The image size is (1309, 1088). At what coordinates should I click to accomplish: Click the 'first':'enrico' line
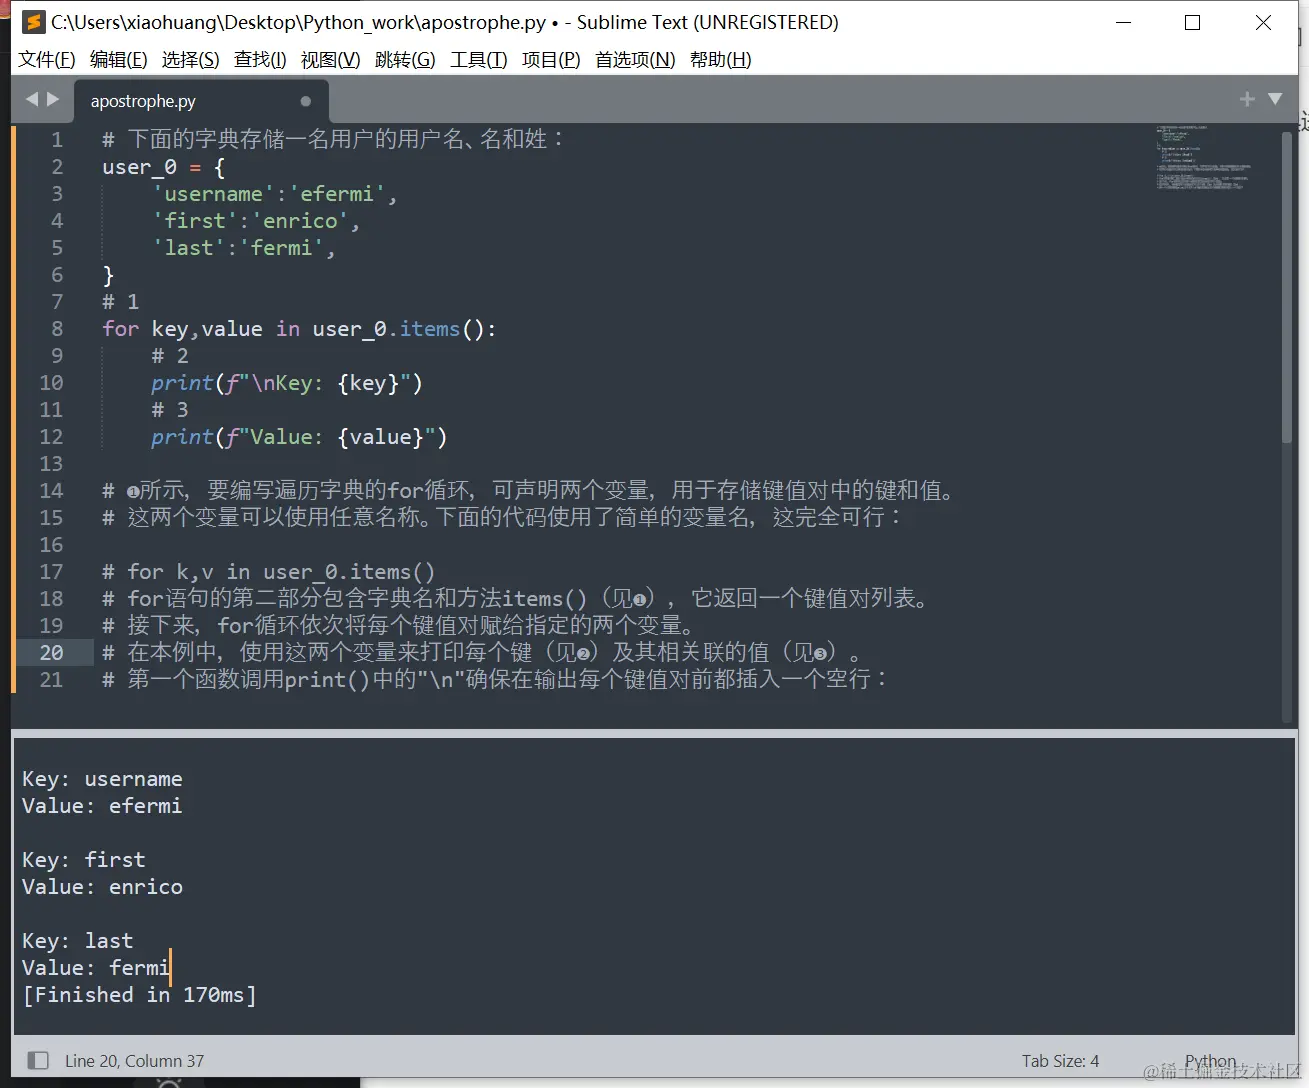[256, 221]
